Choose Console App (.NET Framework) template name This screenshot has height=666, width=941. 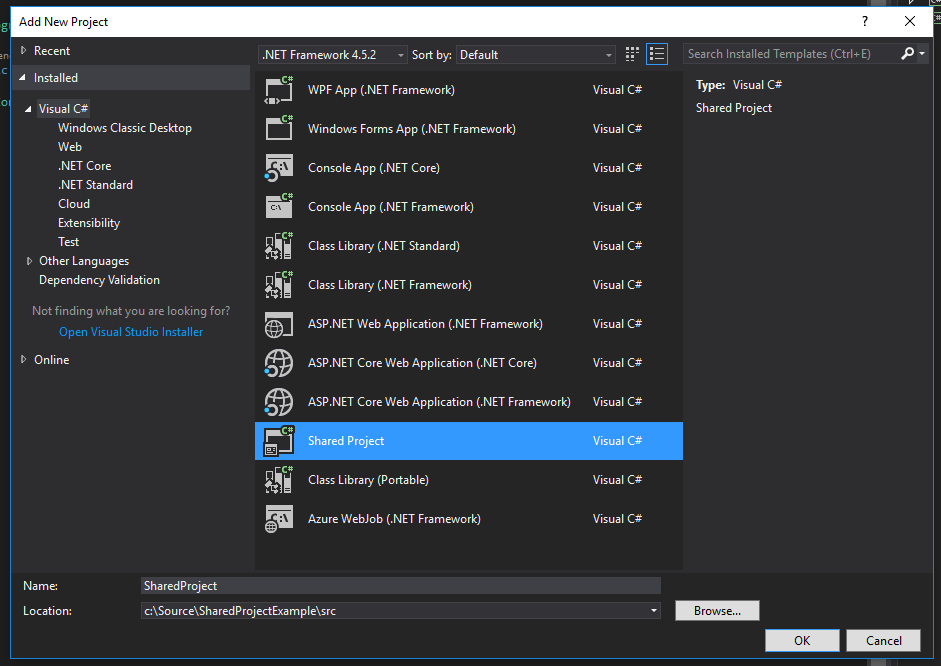click(391, 207)
